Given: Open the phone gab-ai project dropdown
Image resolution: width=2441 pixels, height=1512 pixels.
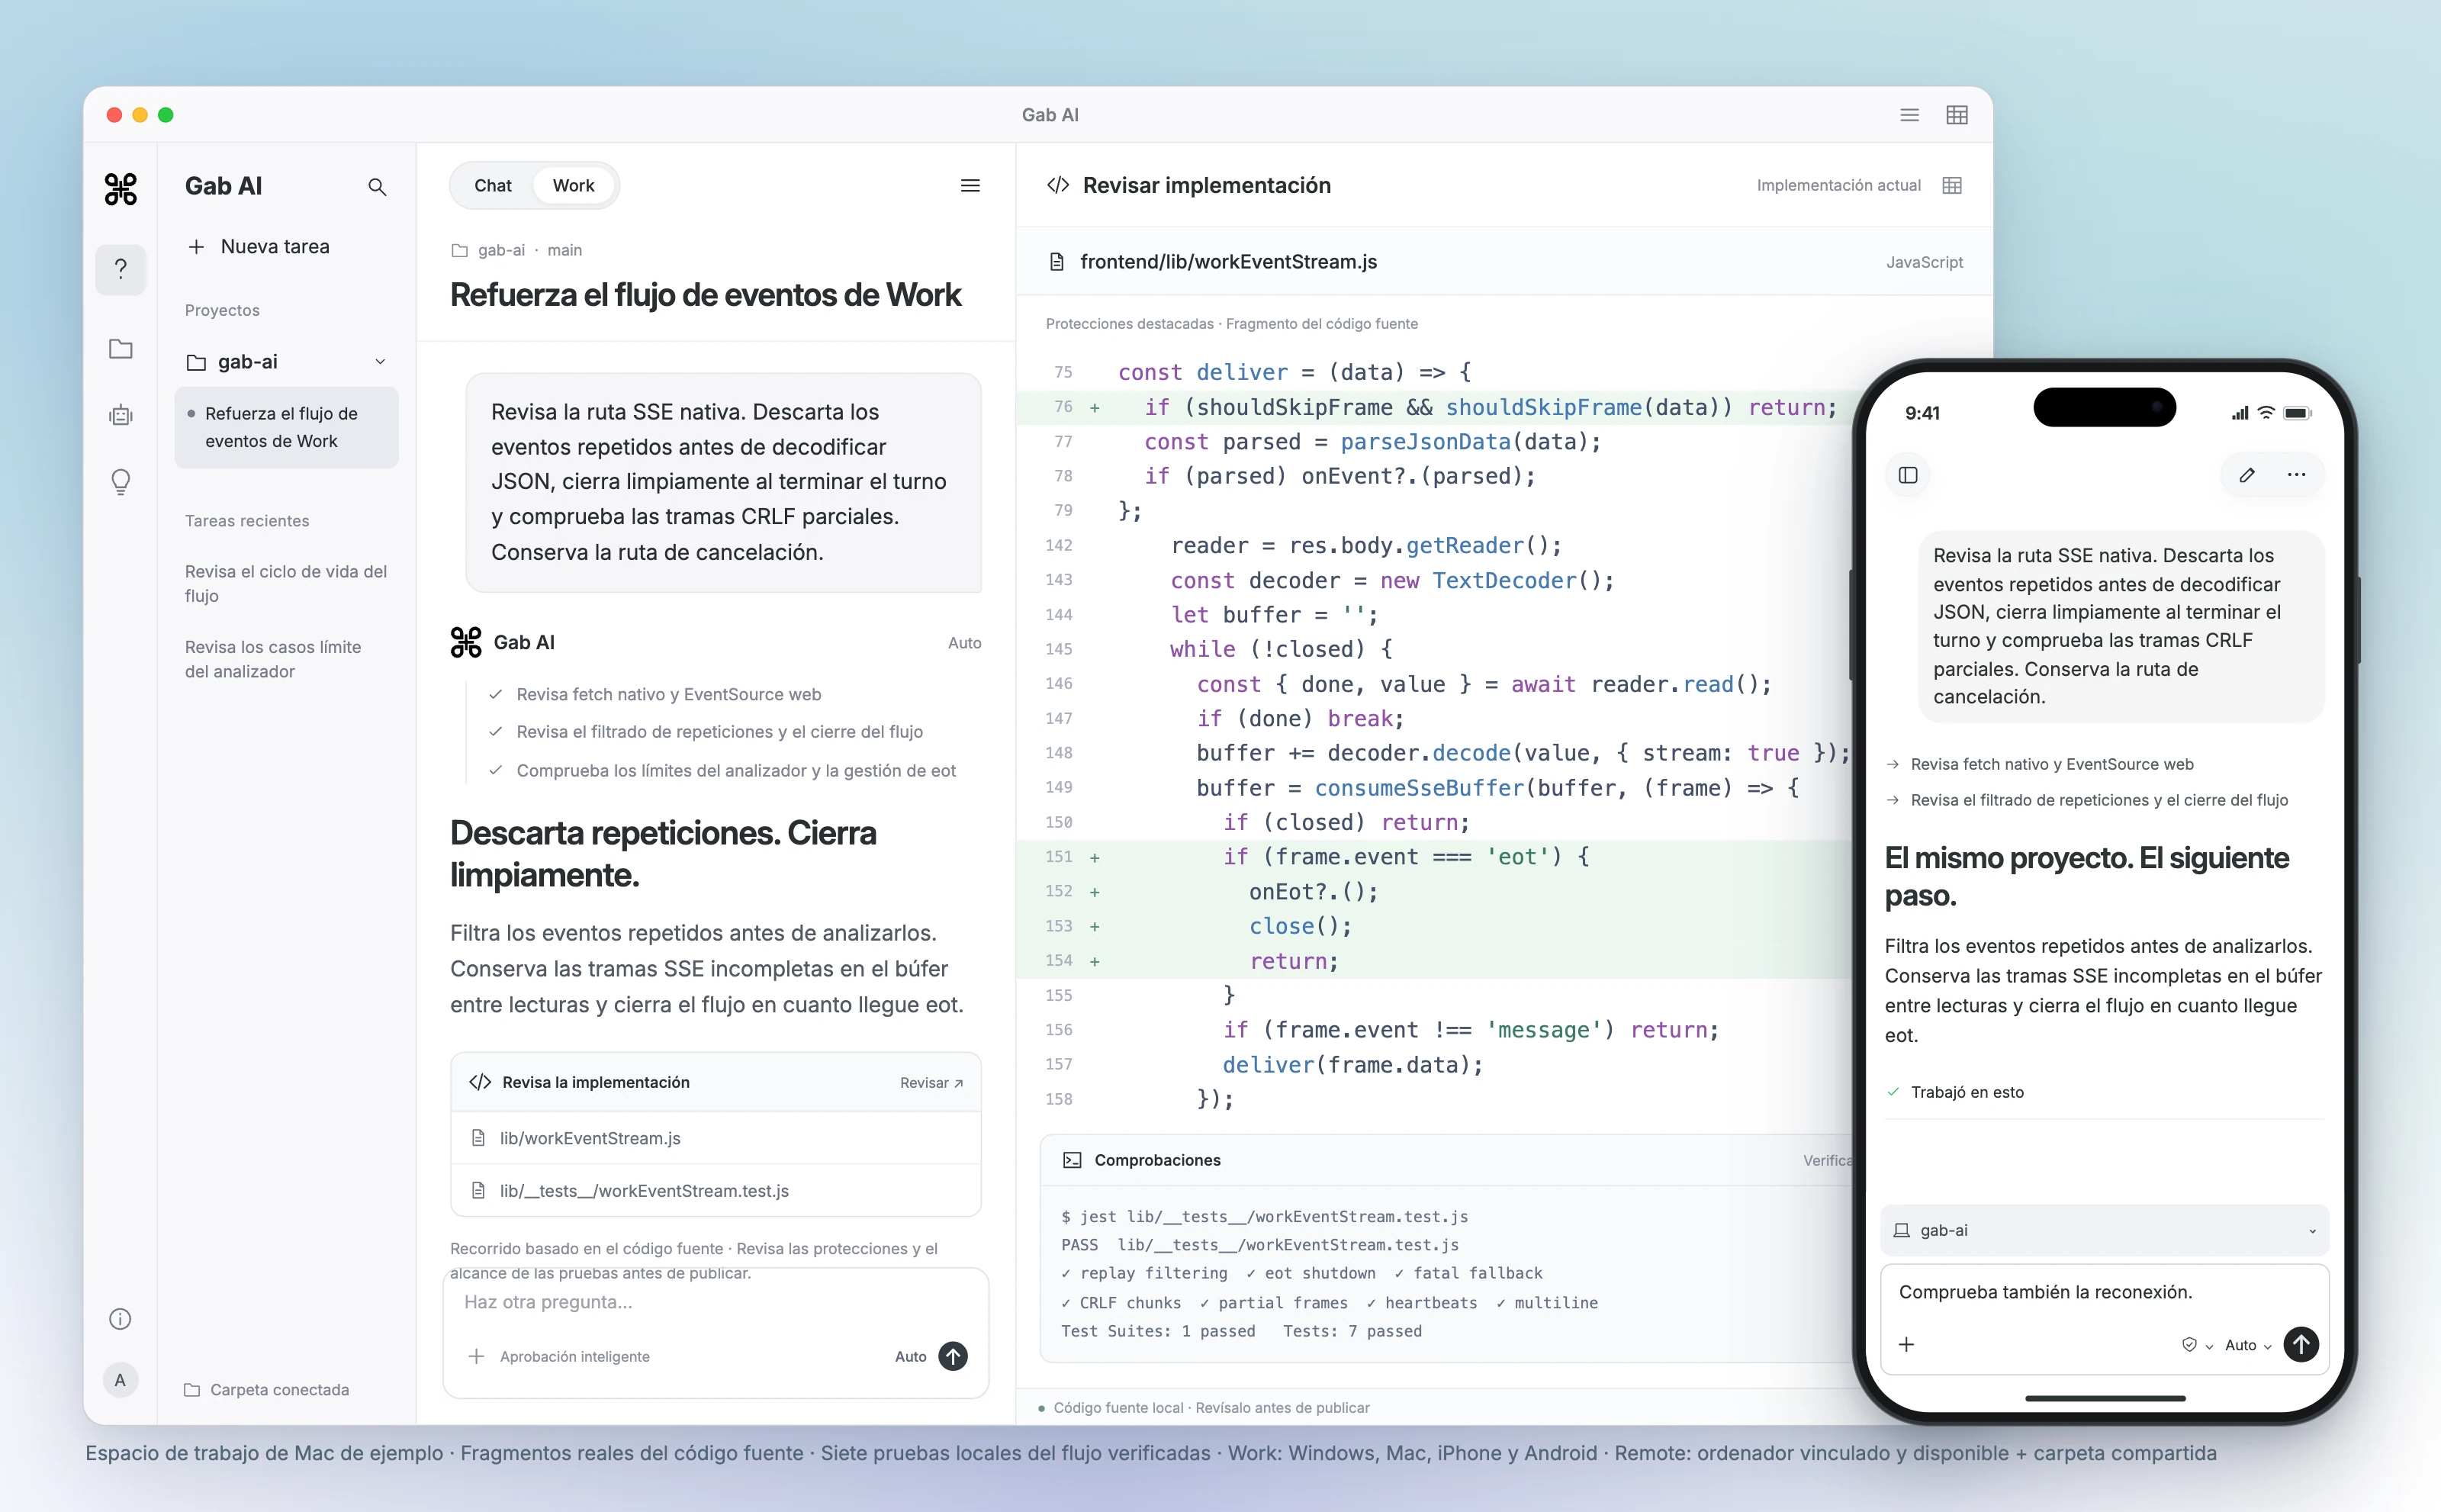Looking at the screenshot, I should (x=2105, y=1230).
